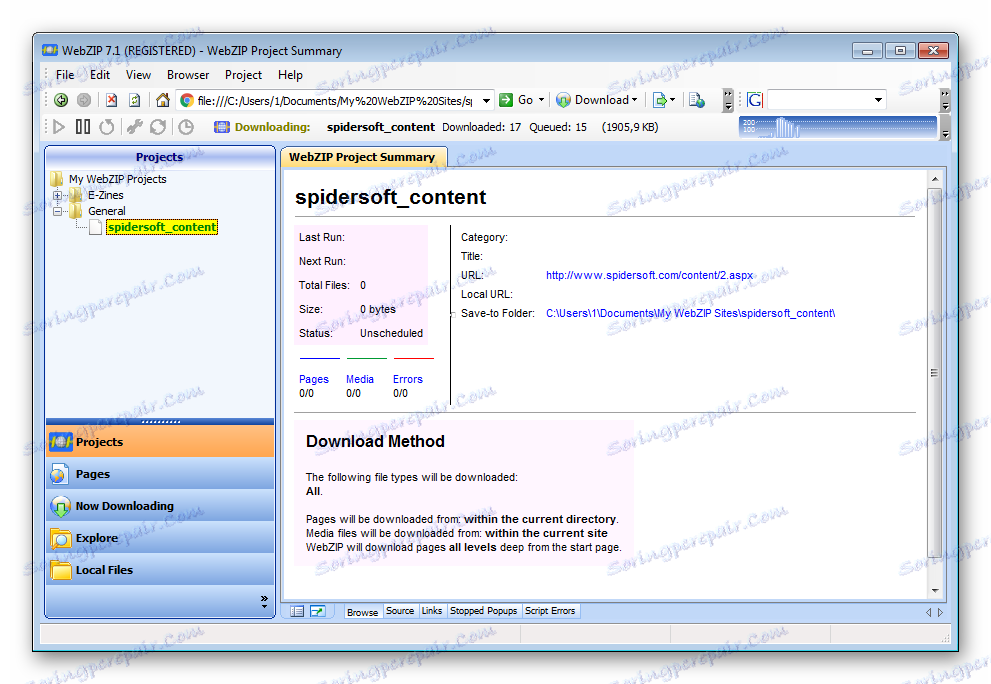Switch to the Stopped Popups tab
The height and width of the screenshot is (684, 991).
coord(483,611)
